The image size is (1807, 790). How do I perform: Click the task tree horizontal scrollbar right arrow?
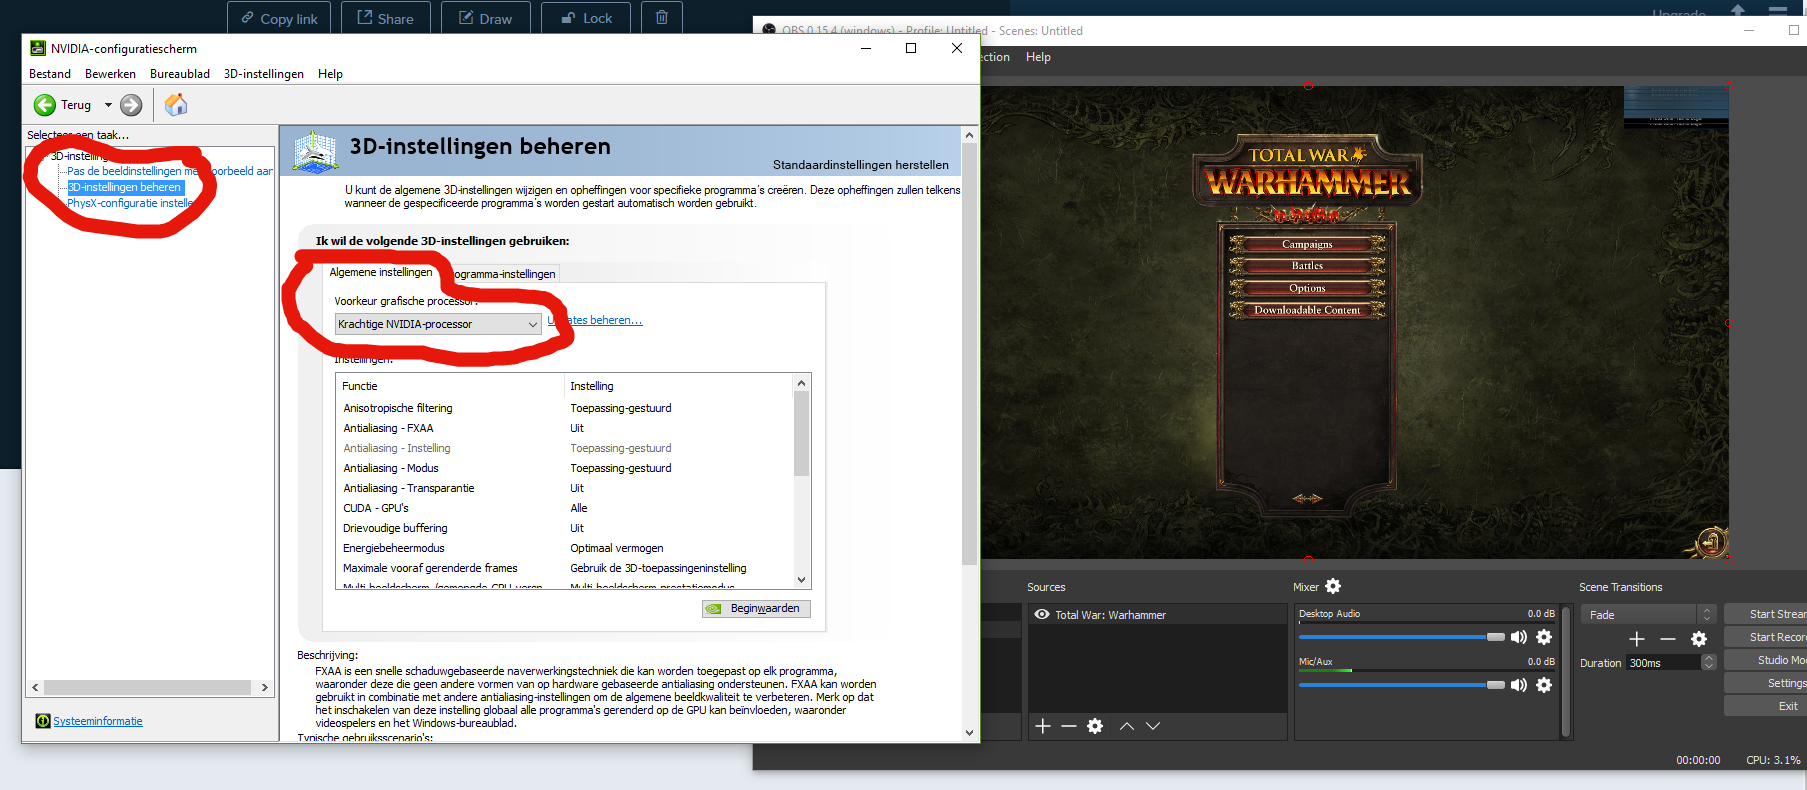click(x=264, y=687)
